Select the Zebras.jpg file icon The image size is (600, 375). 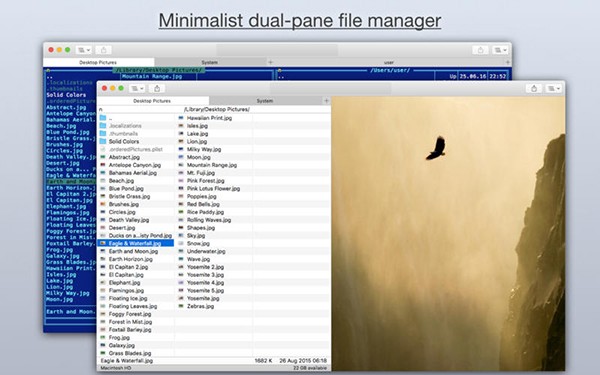(x=181, y=306)
